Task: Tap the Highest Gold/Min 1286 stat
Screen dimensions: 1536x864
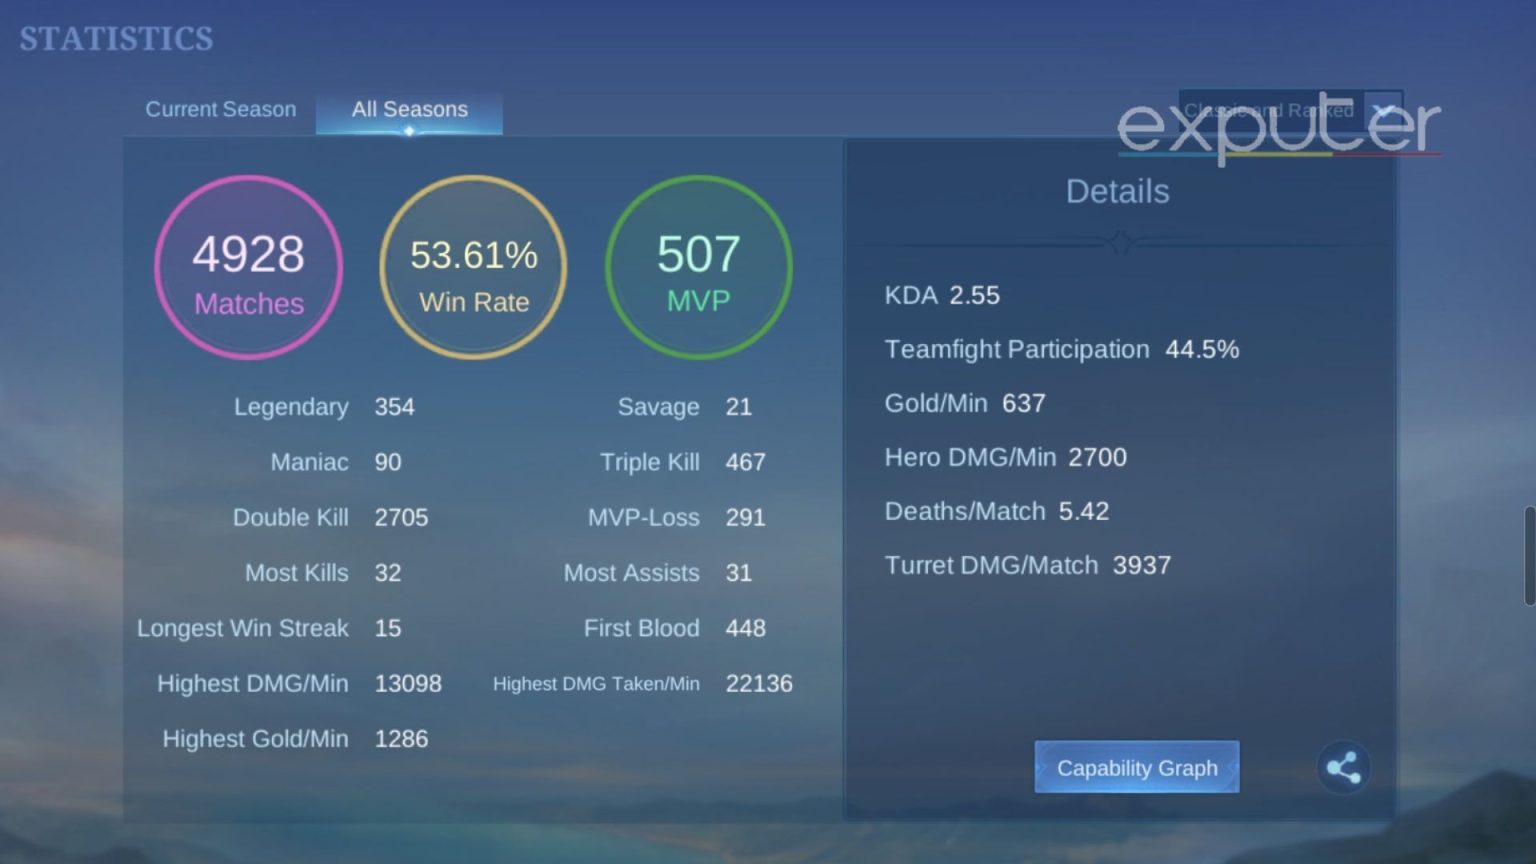Action: coord(295,739)
